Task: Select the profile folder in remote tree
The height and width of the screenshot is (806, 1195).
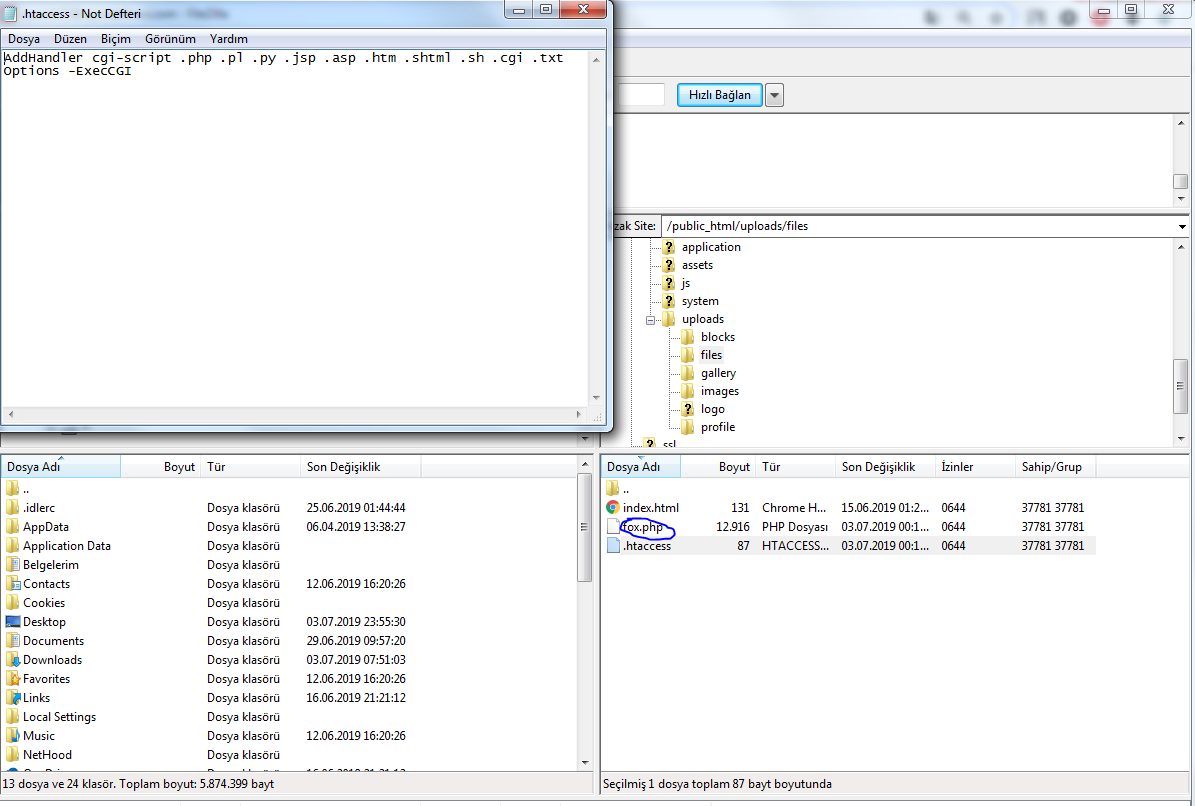Action: point(718,427)
